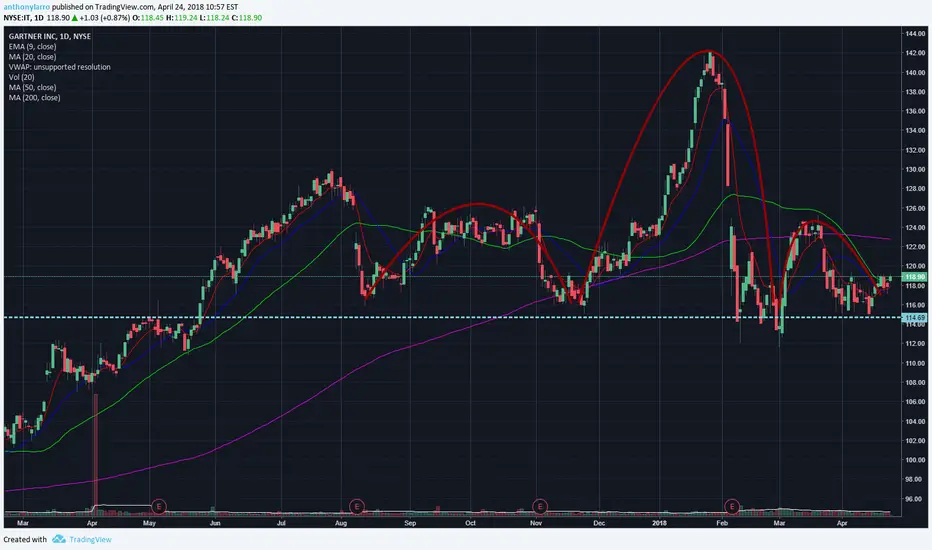Click the Jul label on time axis
Screen dimensions: 932x550
pyautogui.click(x=281, y=523)
